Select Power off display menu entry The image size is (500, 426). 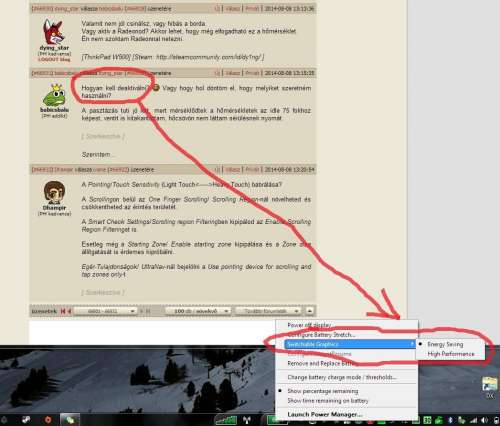click(x=347, y=325)
